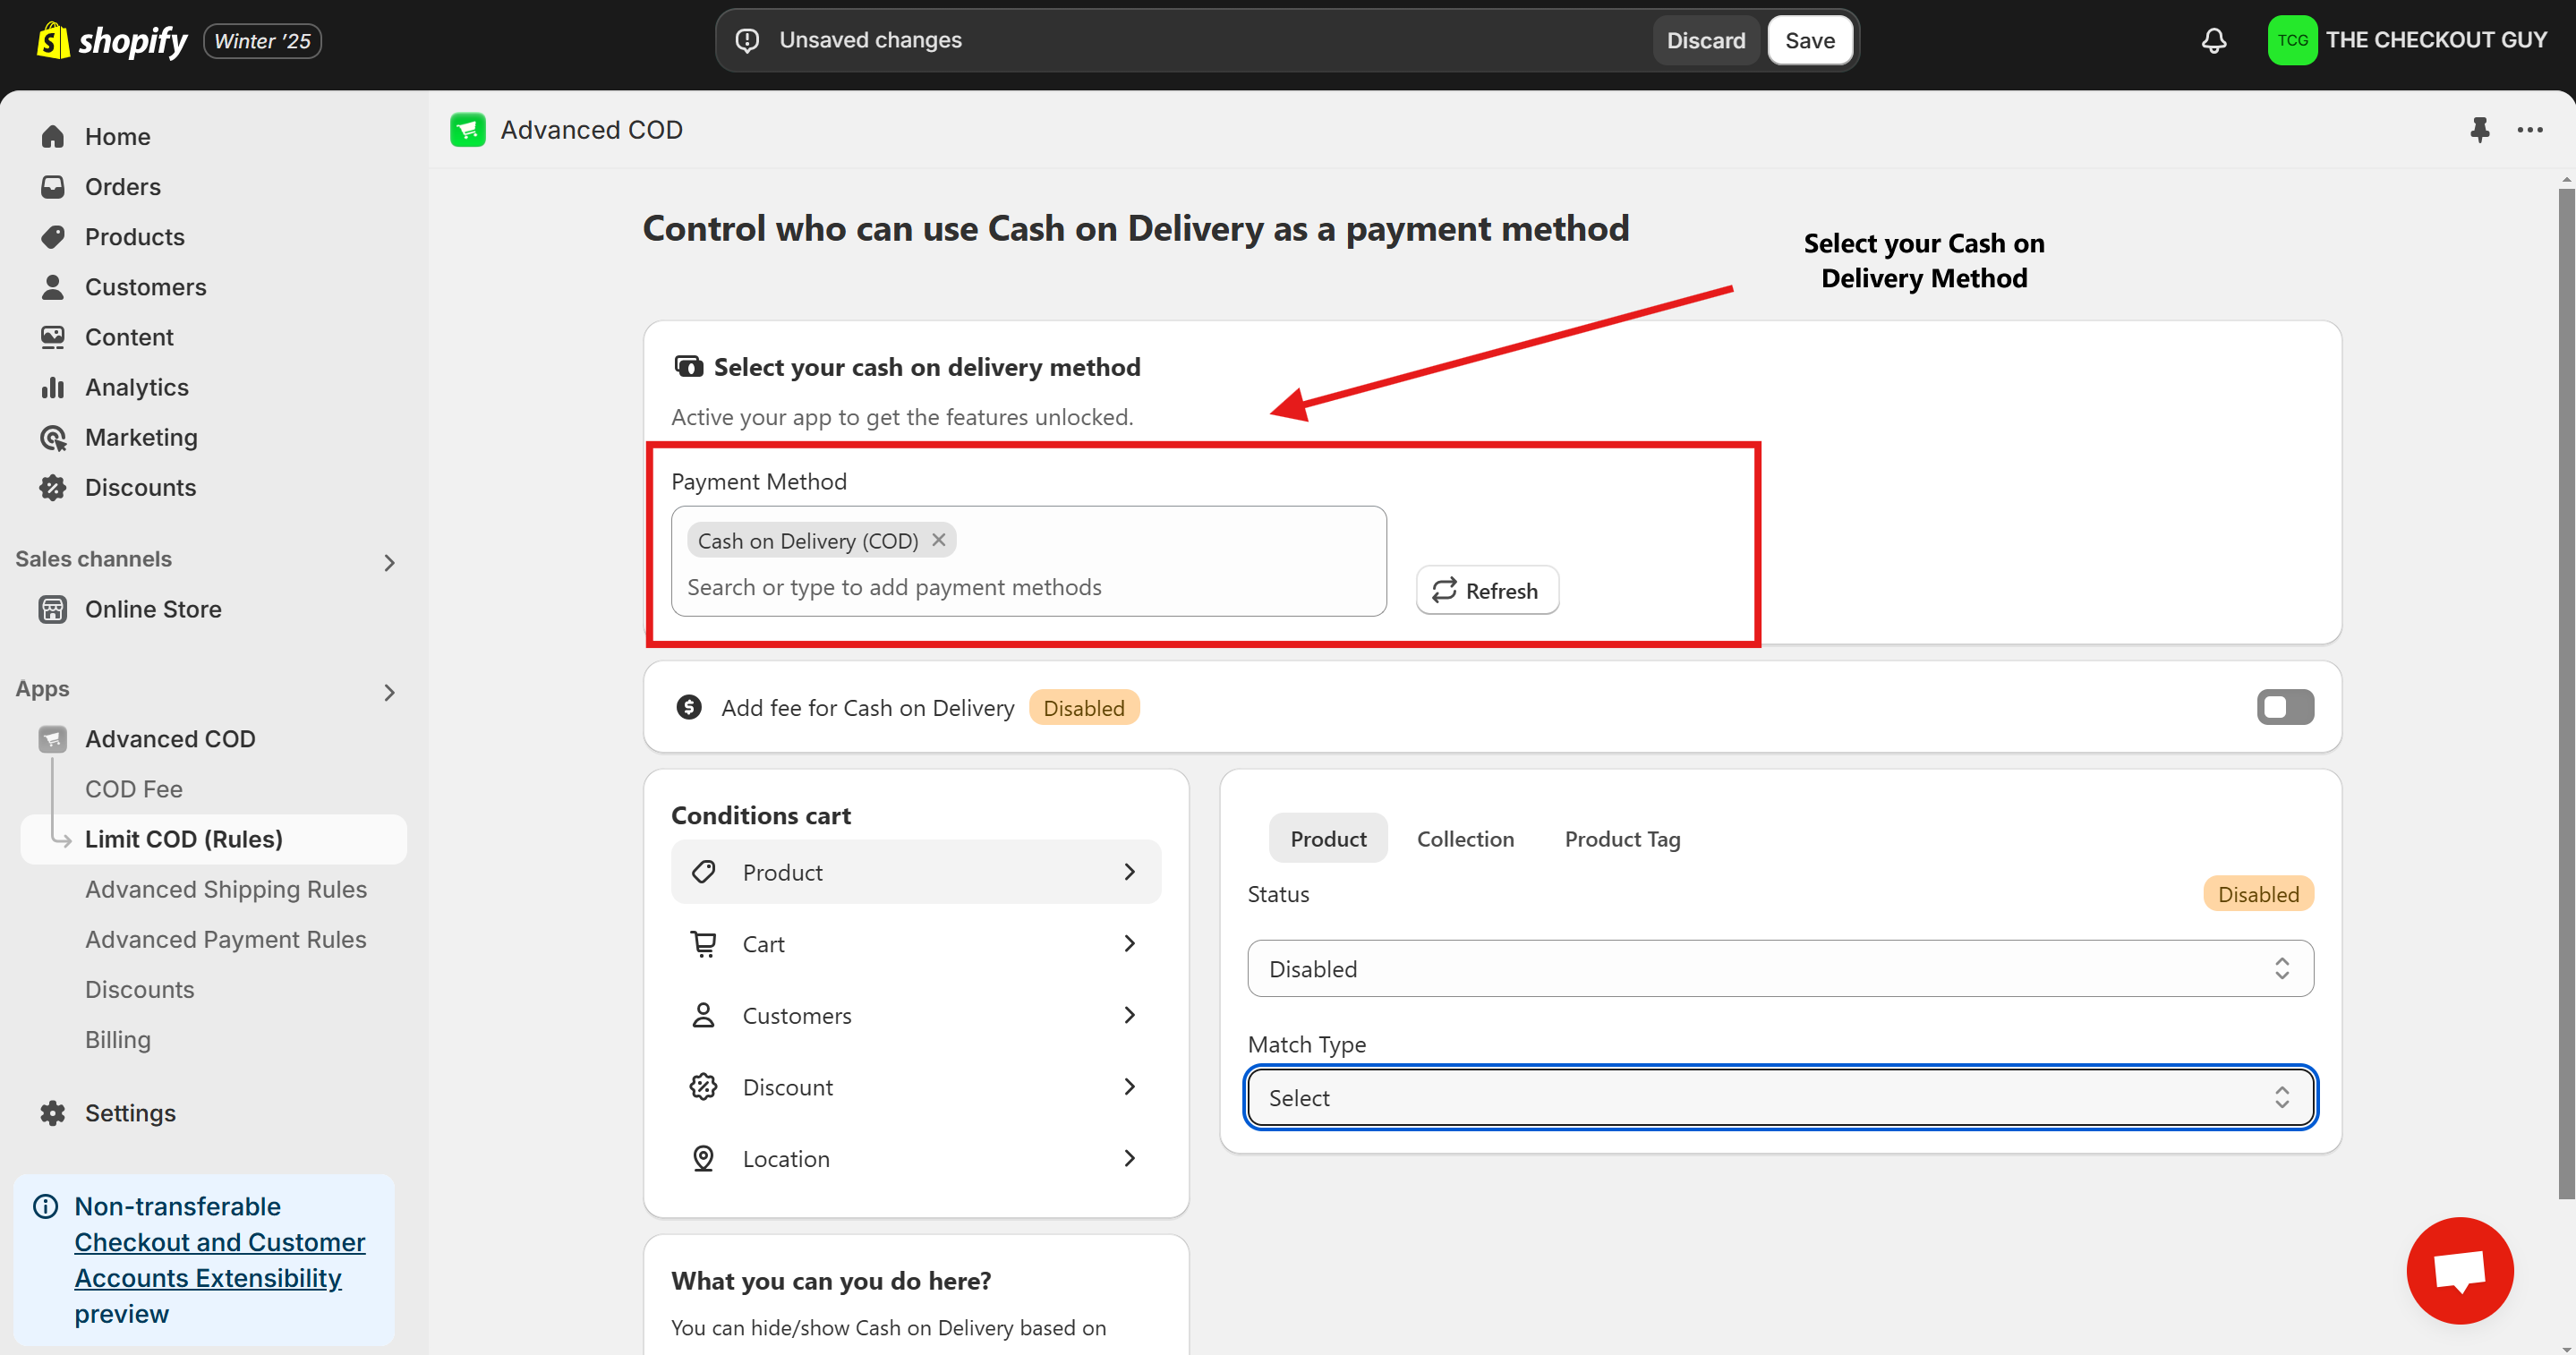Switch to the Product tab
2576x1355 pixels.
[1328, 838]
